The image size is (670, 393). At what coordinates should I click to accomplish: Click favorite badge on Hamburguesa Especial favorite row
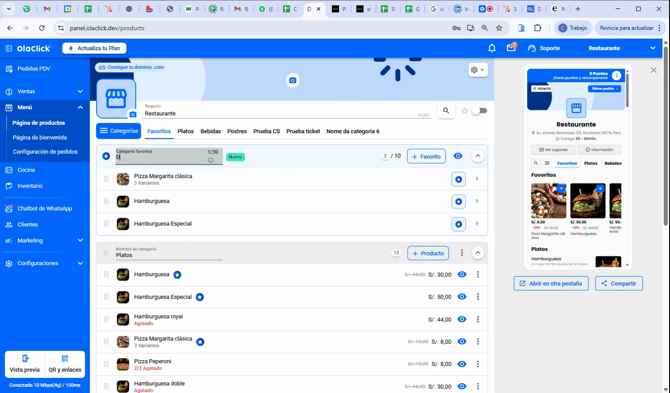coord(458,224)
